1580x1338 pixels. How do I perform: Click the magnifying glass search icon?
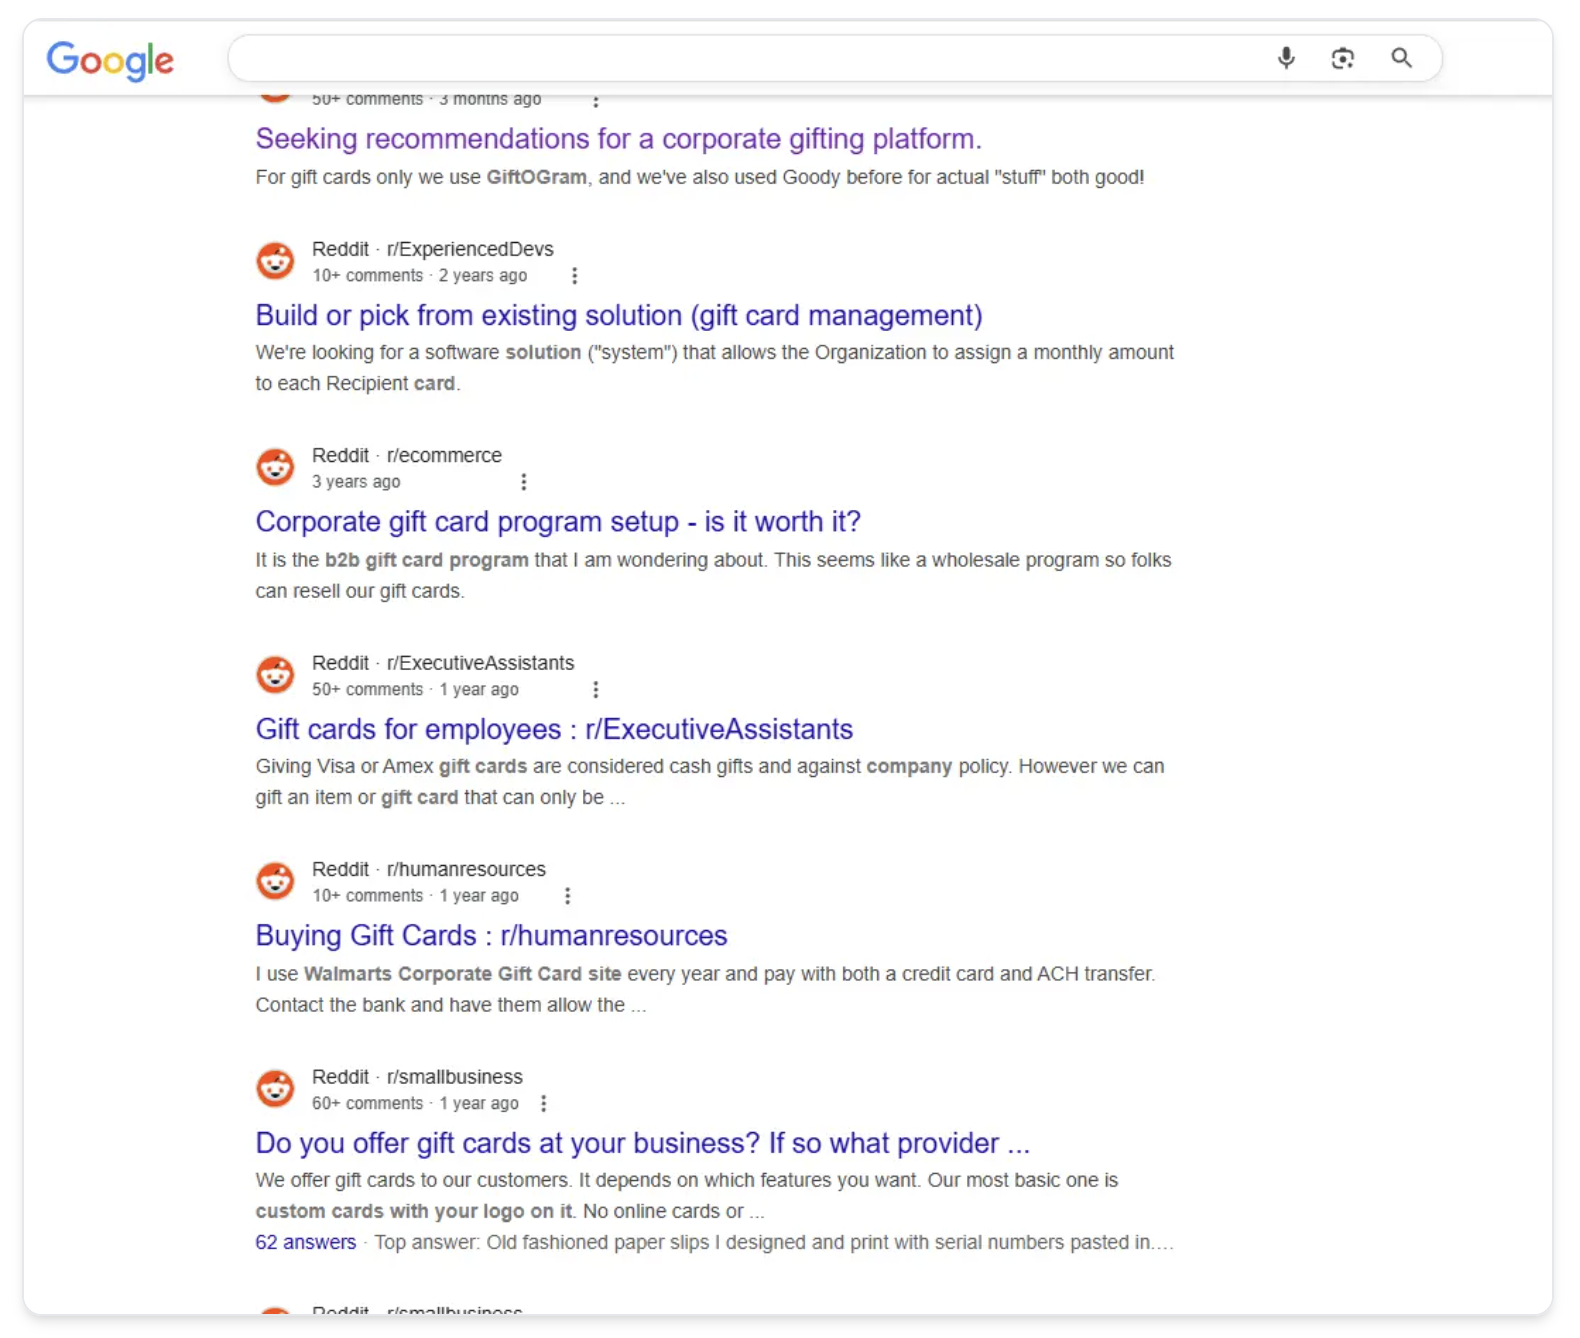1401,58
